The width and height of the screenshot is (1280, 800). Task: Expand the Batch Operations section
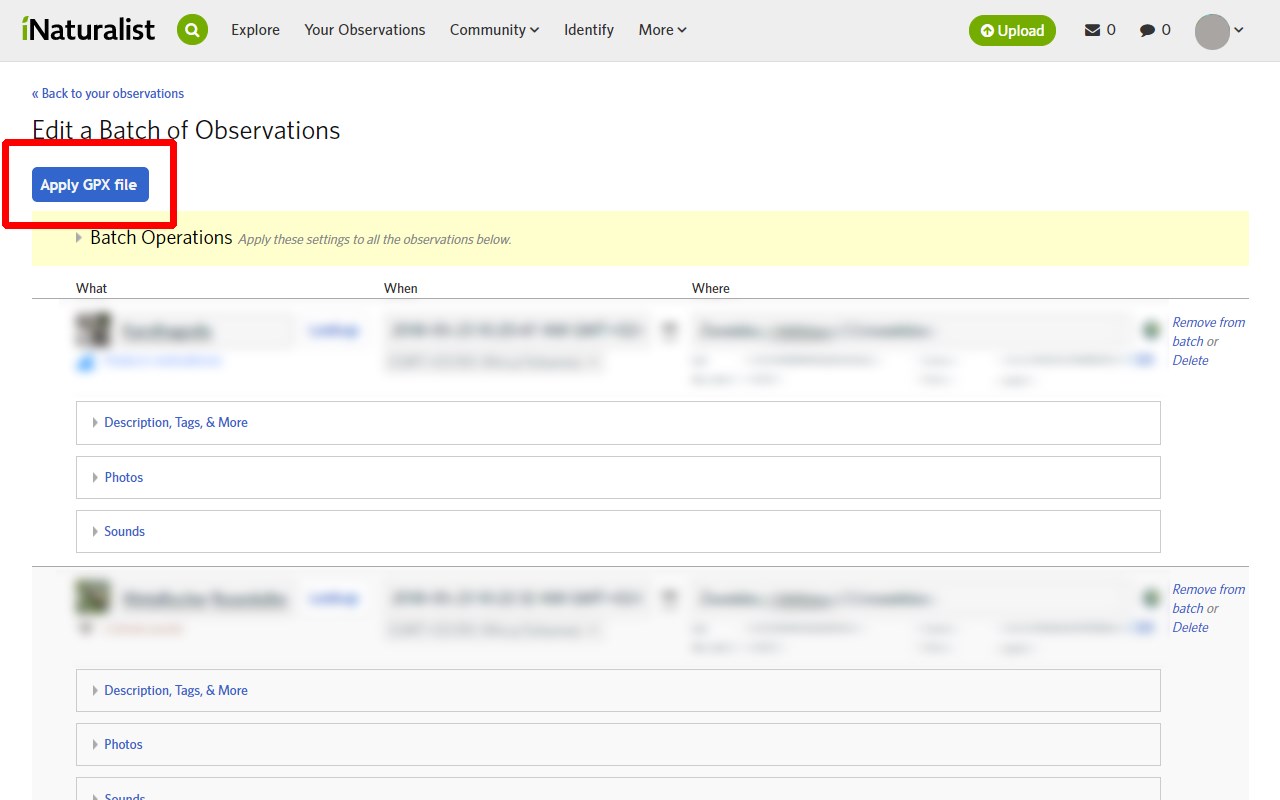click(x=160, y=238)
